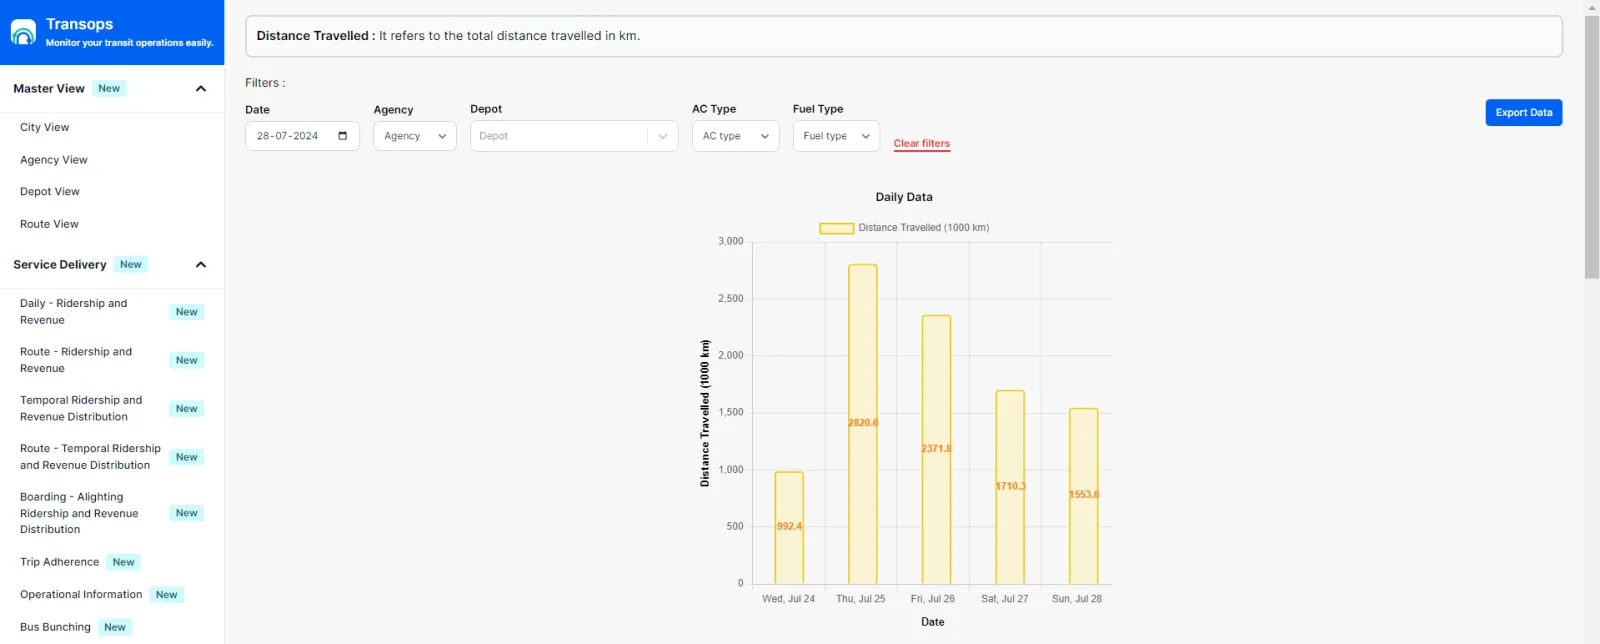Image resolution: width=1600 pixels, height=644 pixels.
Task: Open the Fuel type dropdown
Action: pyautogui.click(x=836, y=136)
